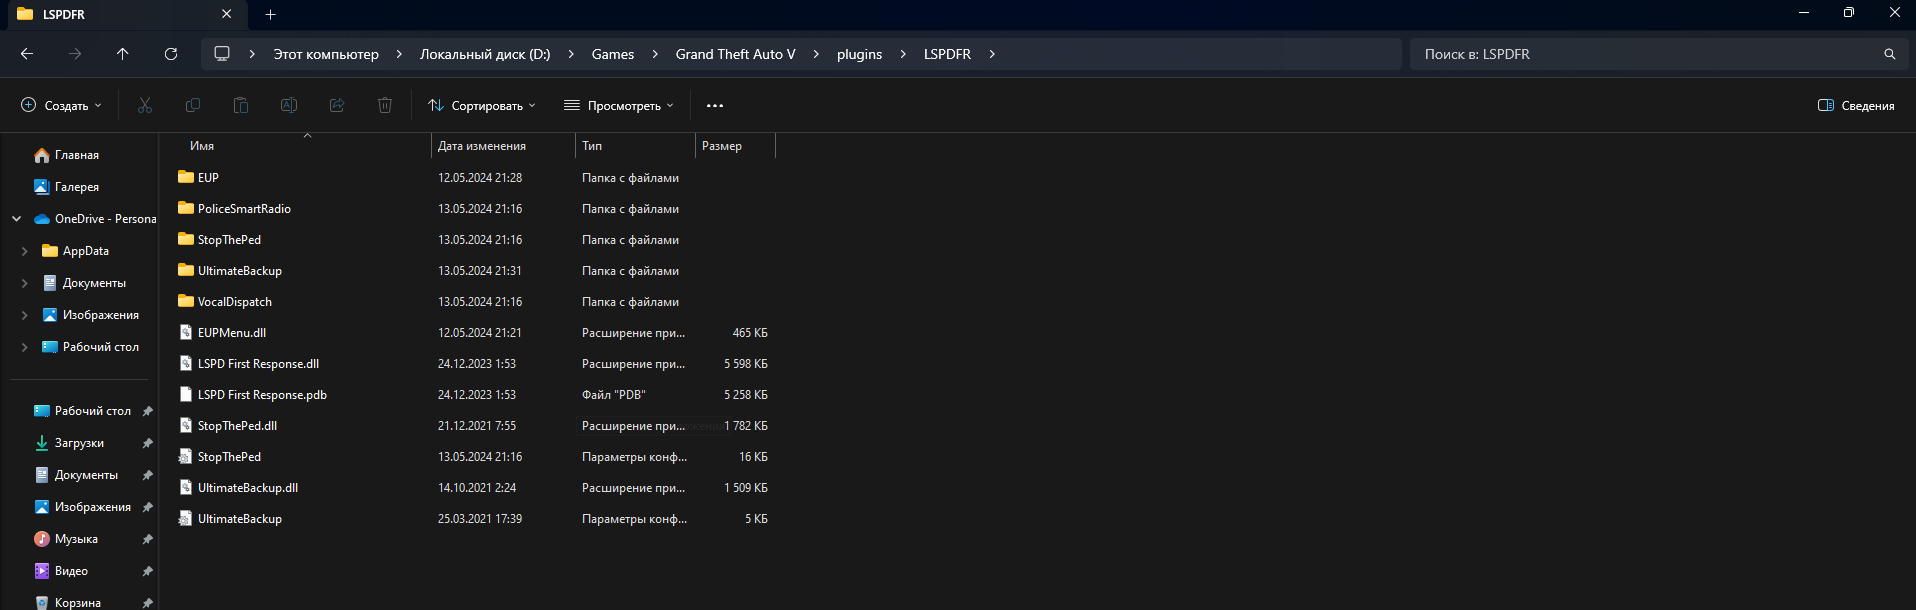Click the pin icon next to Музыка
Viewport: 1916px width, 610px height.
coord(147,539)
